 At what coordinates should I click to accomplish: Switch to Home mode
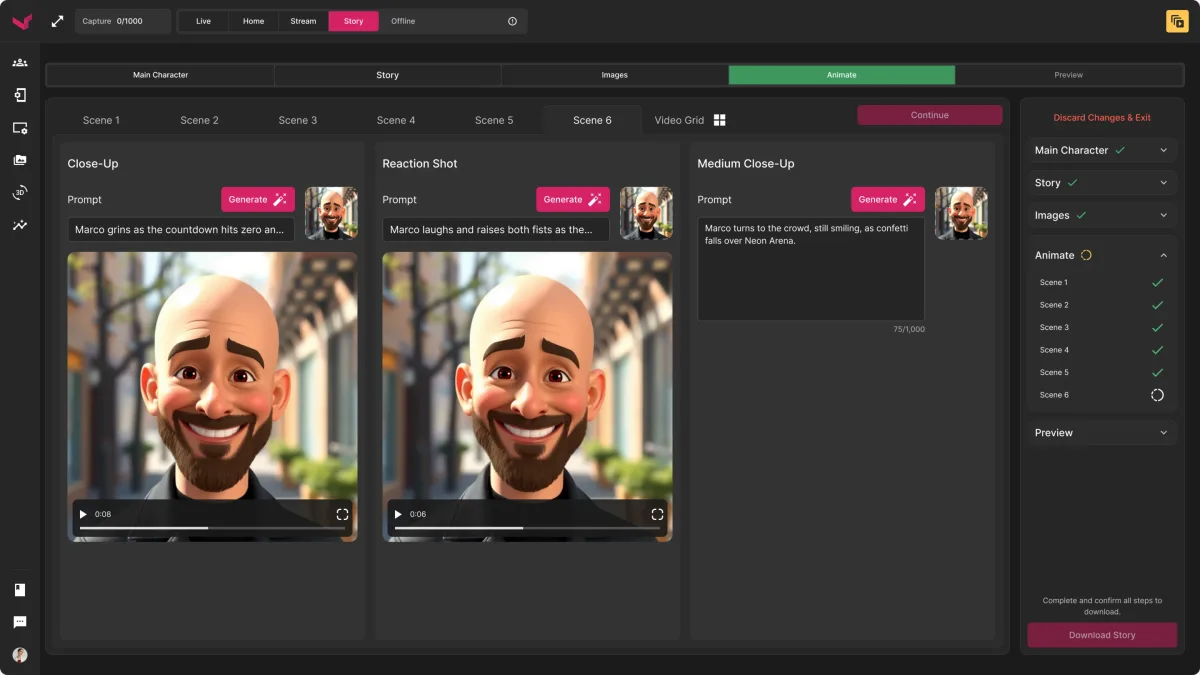point(253,21)
